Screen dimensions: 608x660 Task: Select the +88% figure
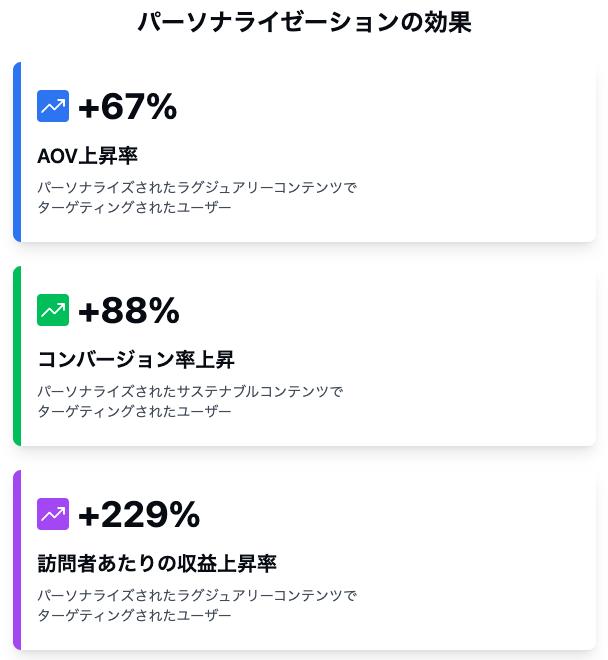[x=128, y=311]
